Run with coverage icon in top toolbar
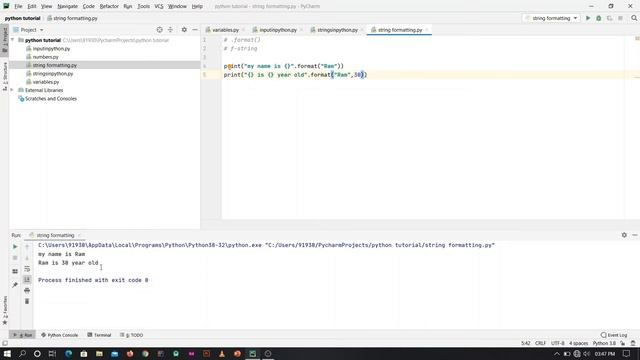The width and height of the screenshot is (640, 360). [x=609, y=18]
